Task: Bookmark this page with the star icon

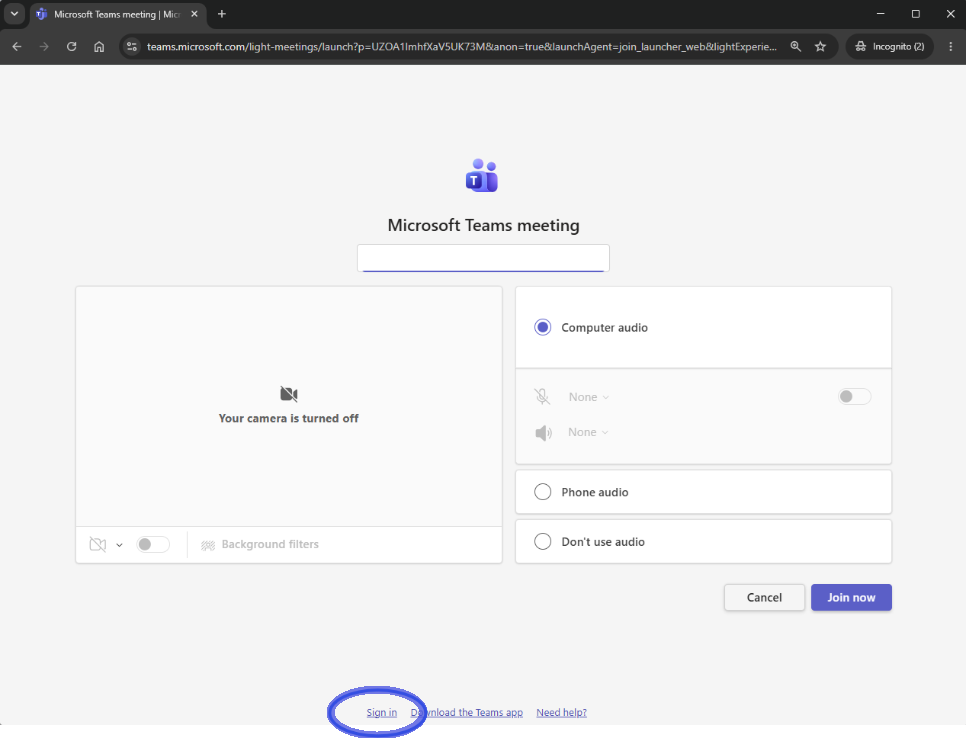Action: pos(821,47)
